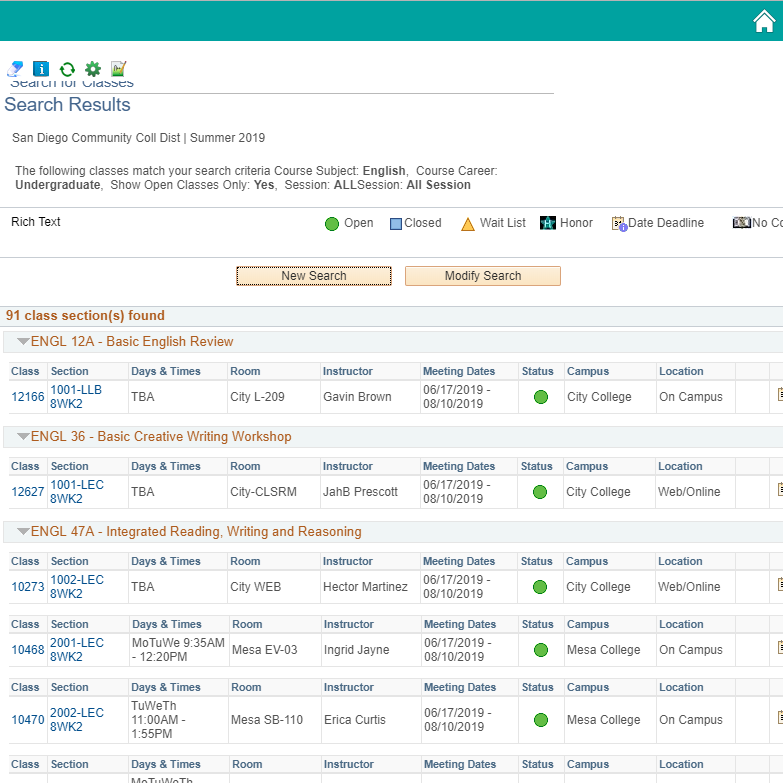Click the Closed legend blue square
783x783 pixels.
pyautogui.click(x=395, y=224)
